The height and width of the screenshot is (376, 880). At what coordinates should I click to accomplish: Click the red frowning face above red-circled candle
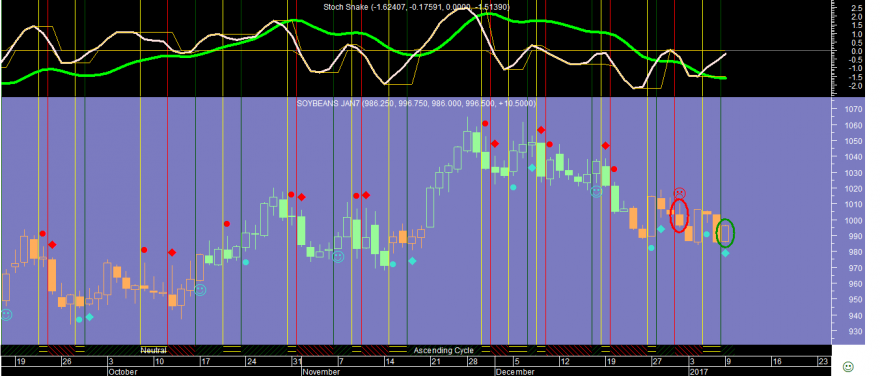(x=680, y=193)
